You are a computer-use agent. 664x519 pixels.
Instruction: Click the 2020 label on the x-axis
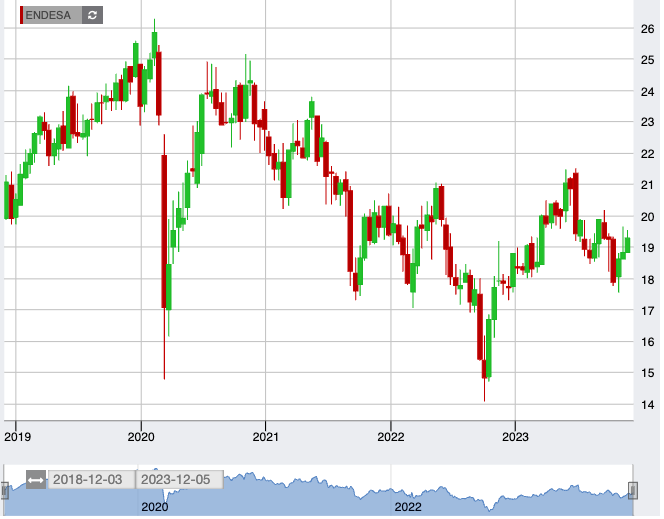pyautogui.click(x=141, y=437)
